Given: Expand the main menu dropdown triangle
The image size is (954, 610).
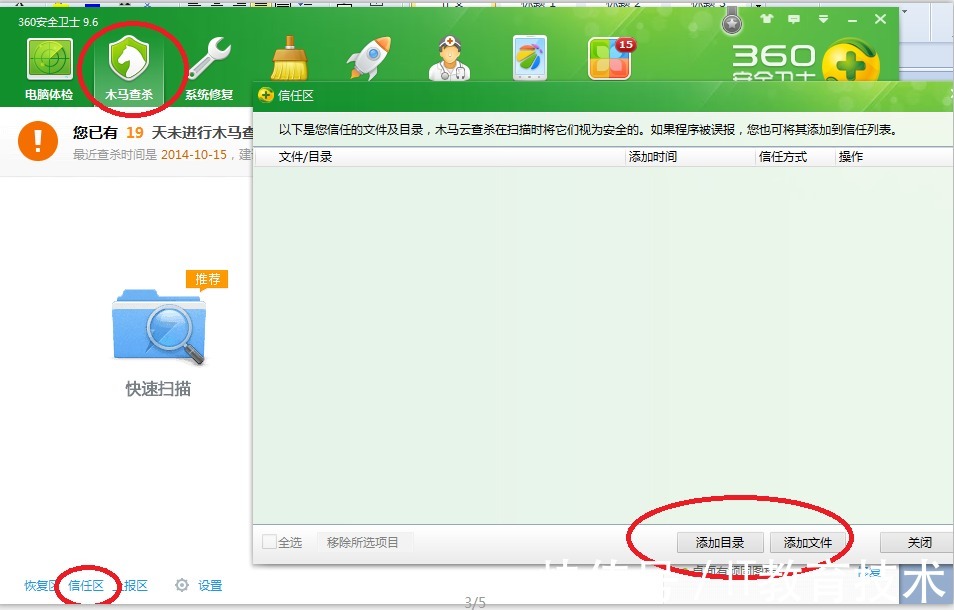Looking at the screenshot, I should pyautogui.click(x=823, y=19).
